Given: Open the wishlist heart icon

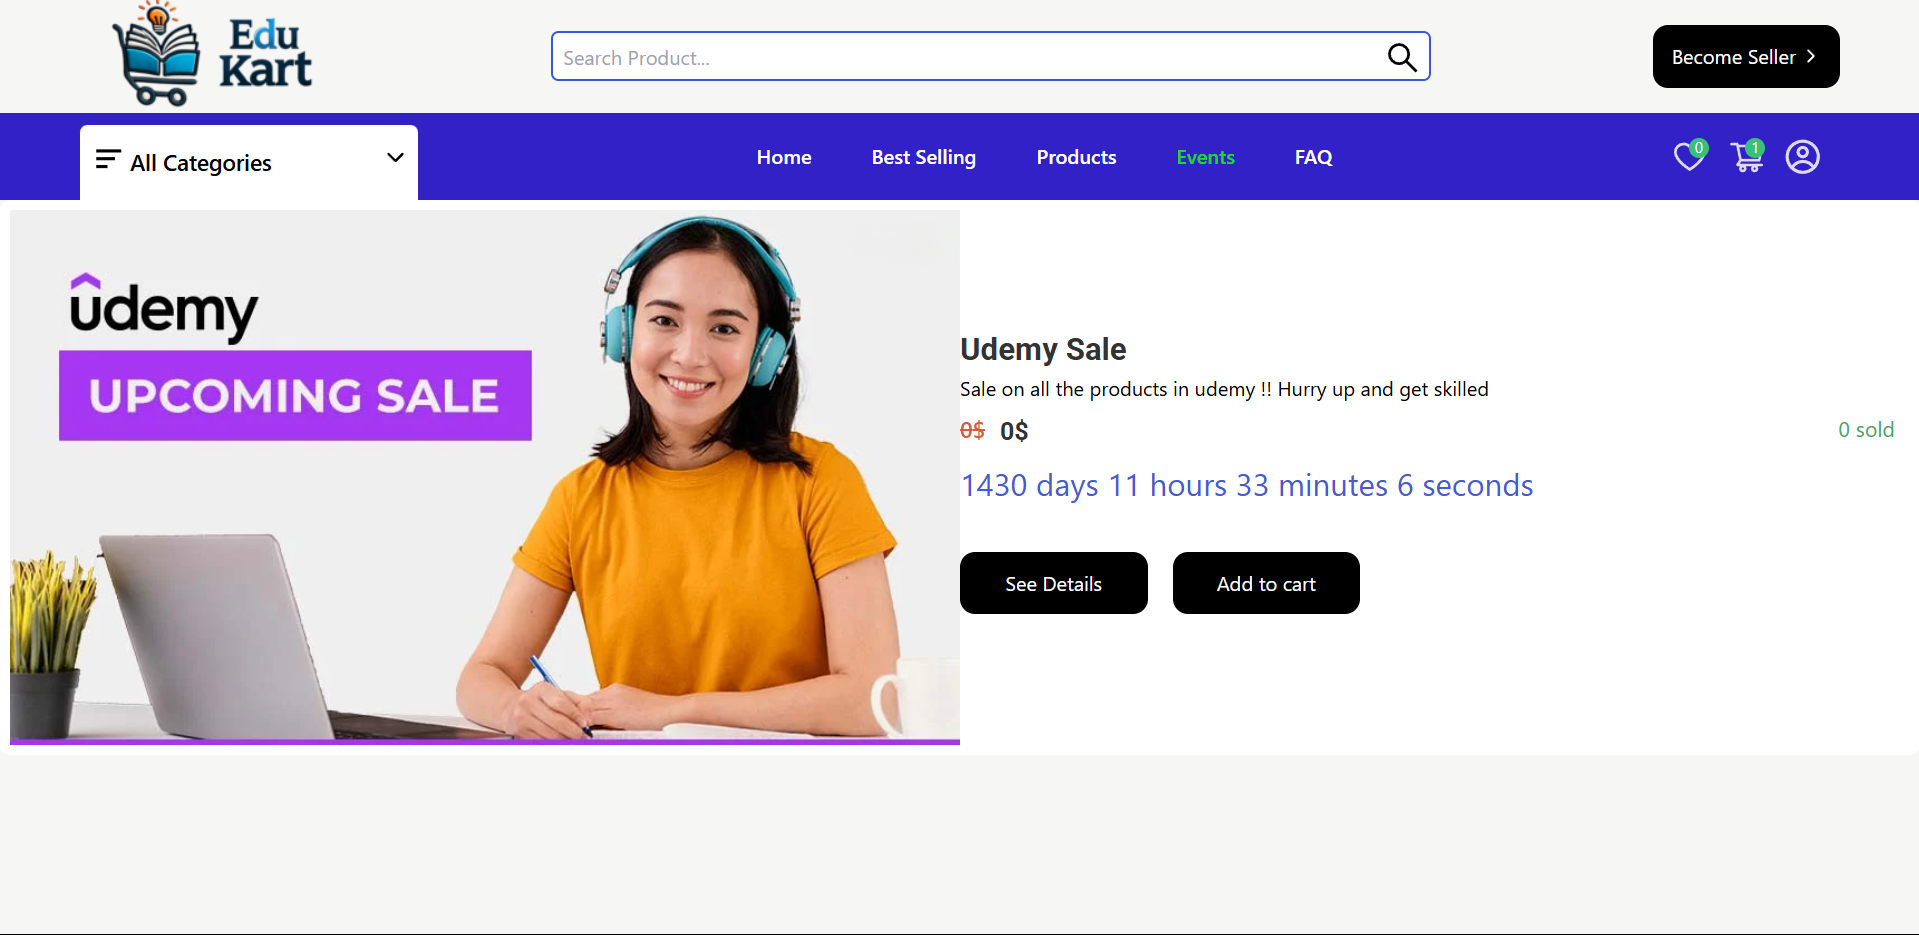Looking at the screenshot, I should (x=1689, y=156).
